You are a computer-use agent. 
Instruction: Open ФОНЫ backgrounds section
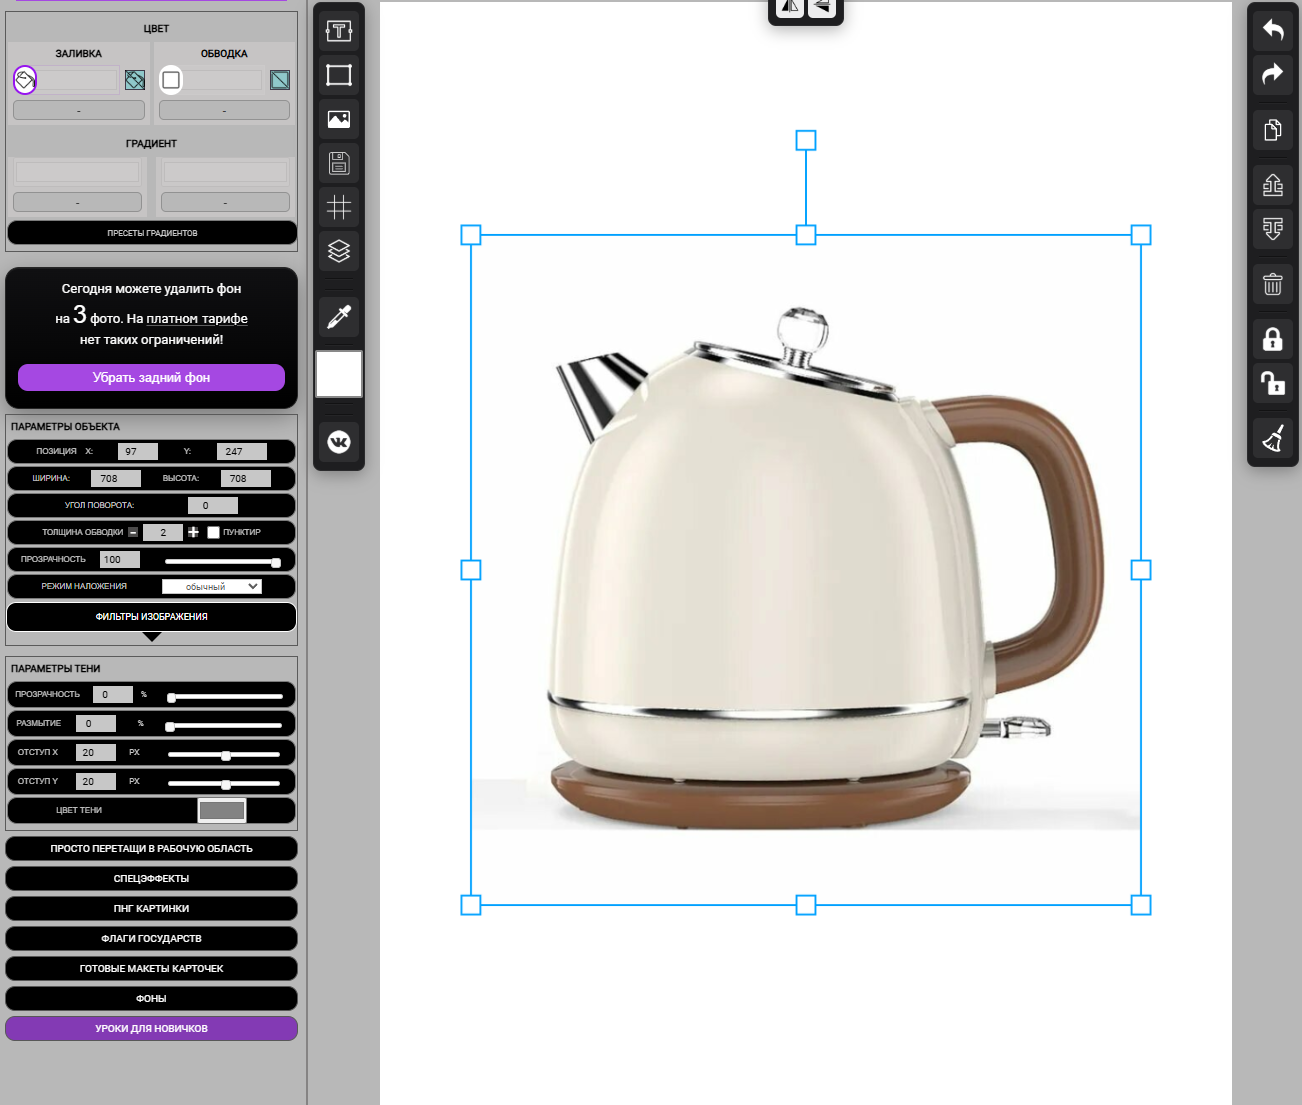pos(152,998)
